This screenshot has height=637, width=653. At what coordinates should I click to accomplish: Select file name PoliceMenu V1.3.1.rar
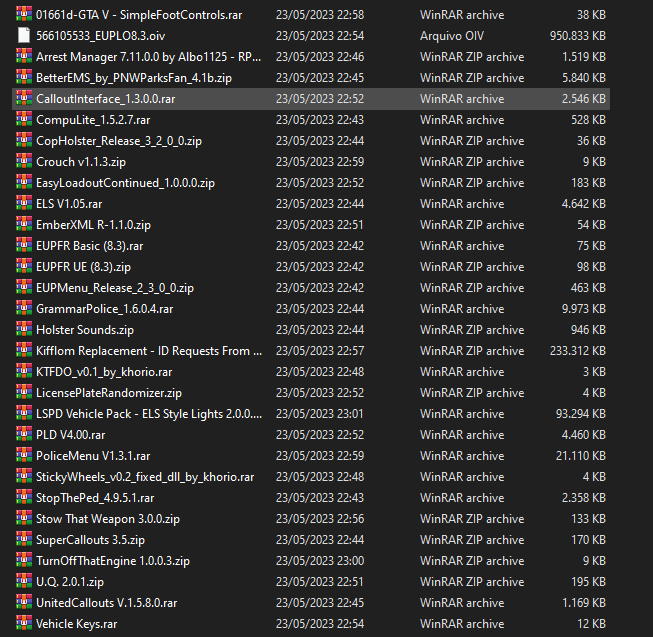click(x=93, y=456)
